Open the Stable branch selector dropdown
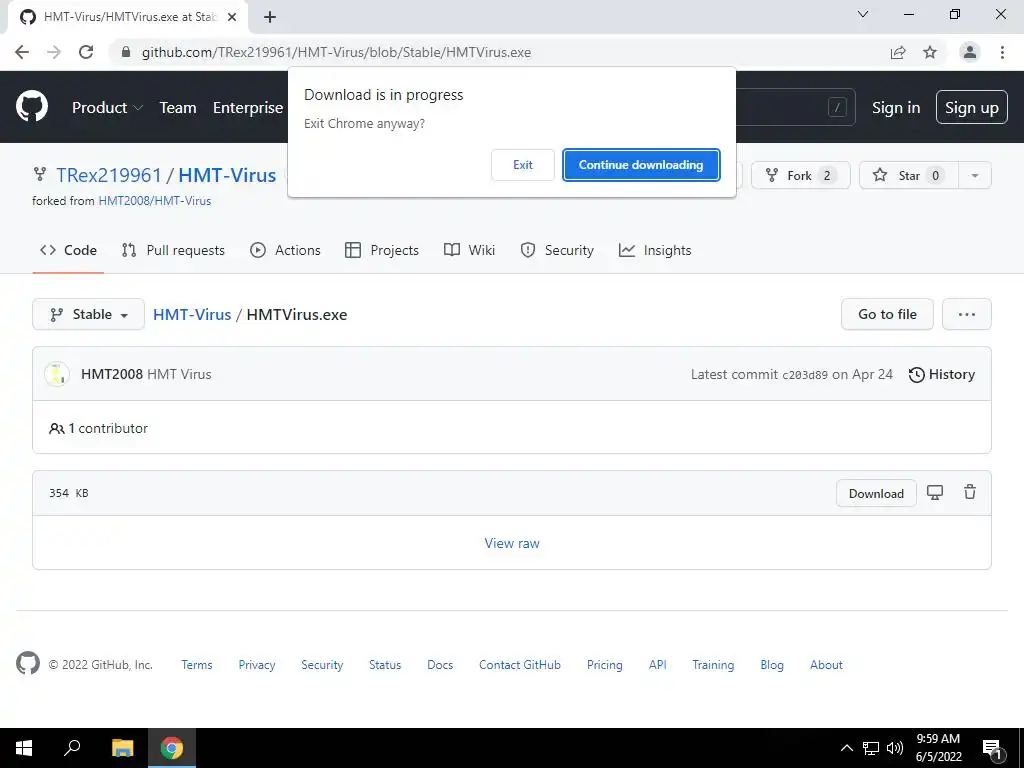The height and width of the screenshot is (768, 1024). tap(88, 314)
